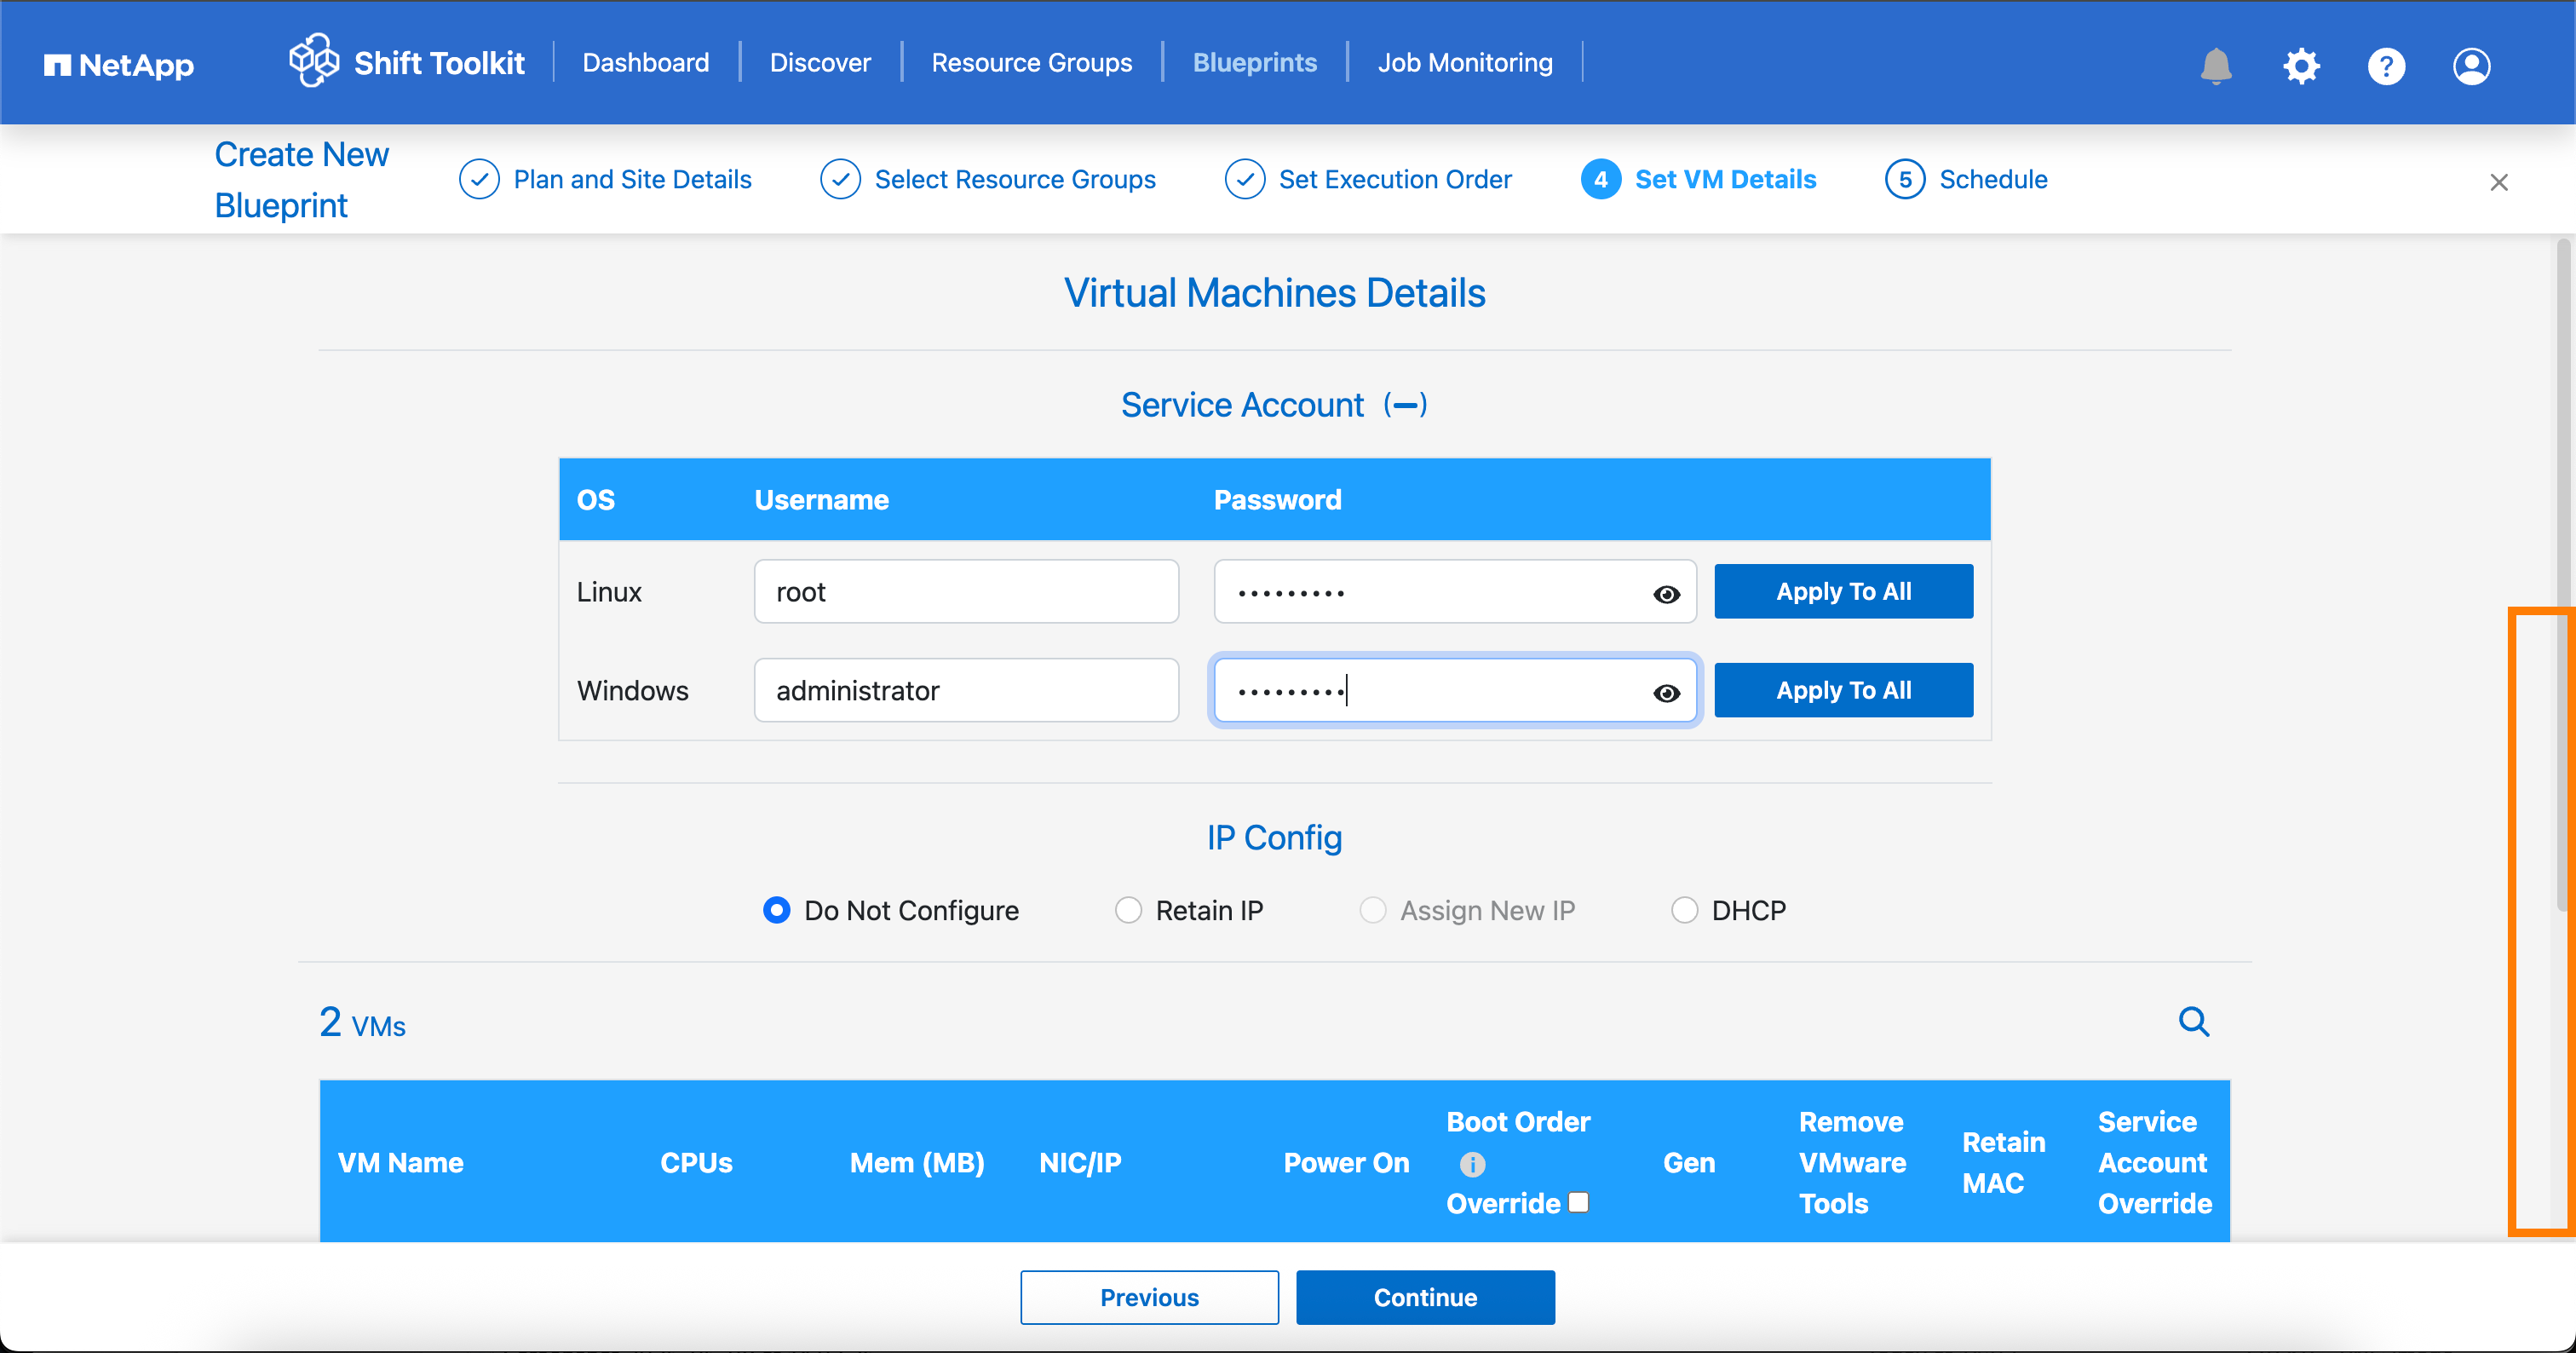The image size is (2576, 1353).
Task: Click the NetApp logo
Action: click(x=119, y=65)
